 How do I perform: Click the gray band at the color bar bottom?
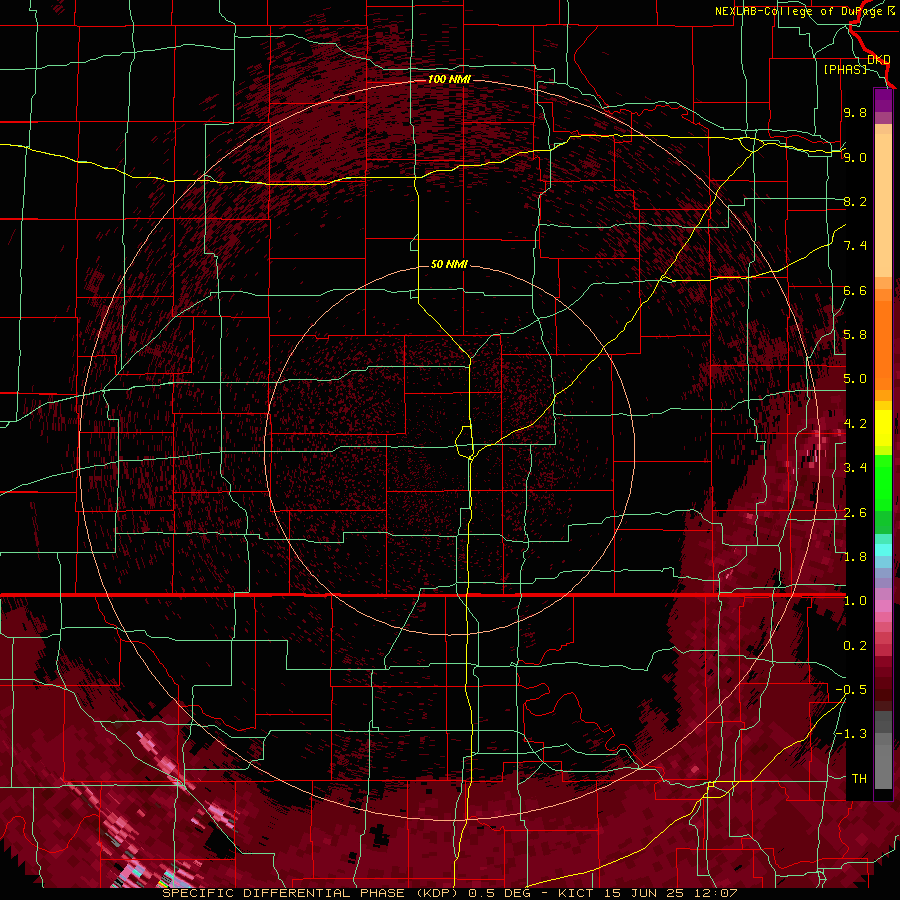point(883,763)
